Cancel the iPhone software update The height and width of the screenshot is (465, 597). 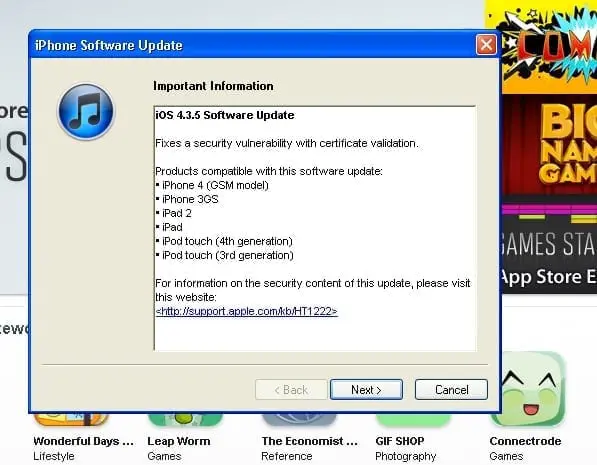point(451,390)
